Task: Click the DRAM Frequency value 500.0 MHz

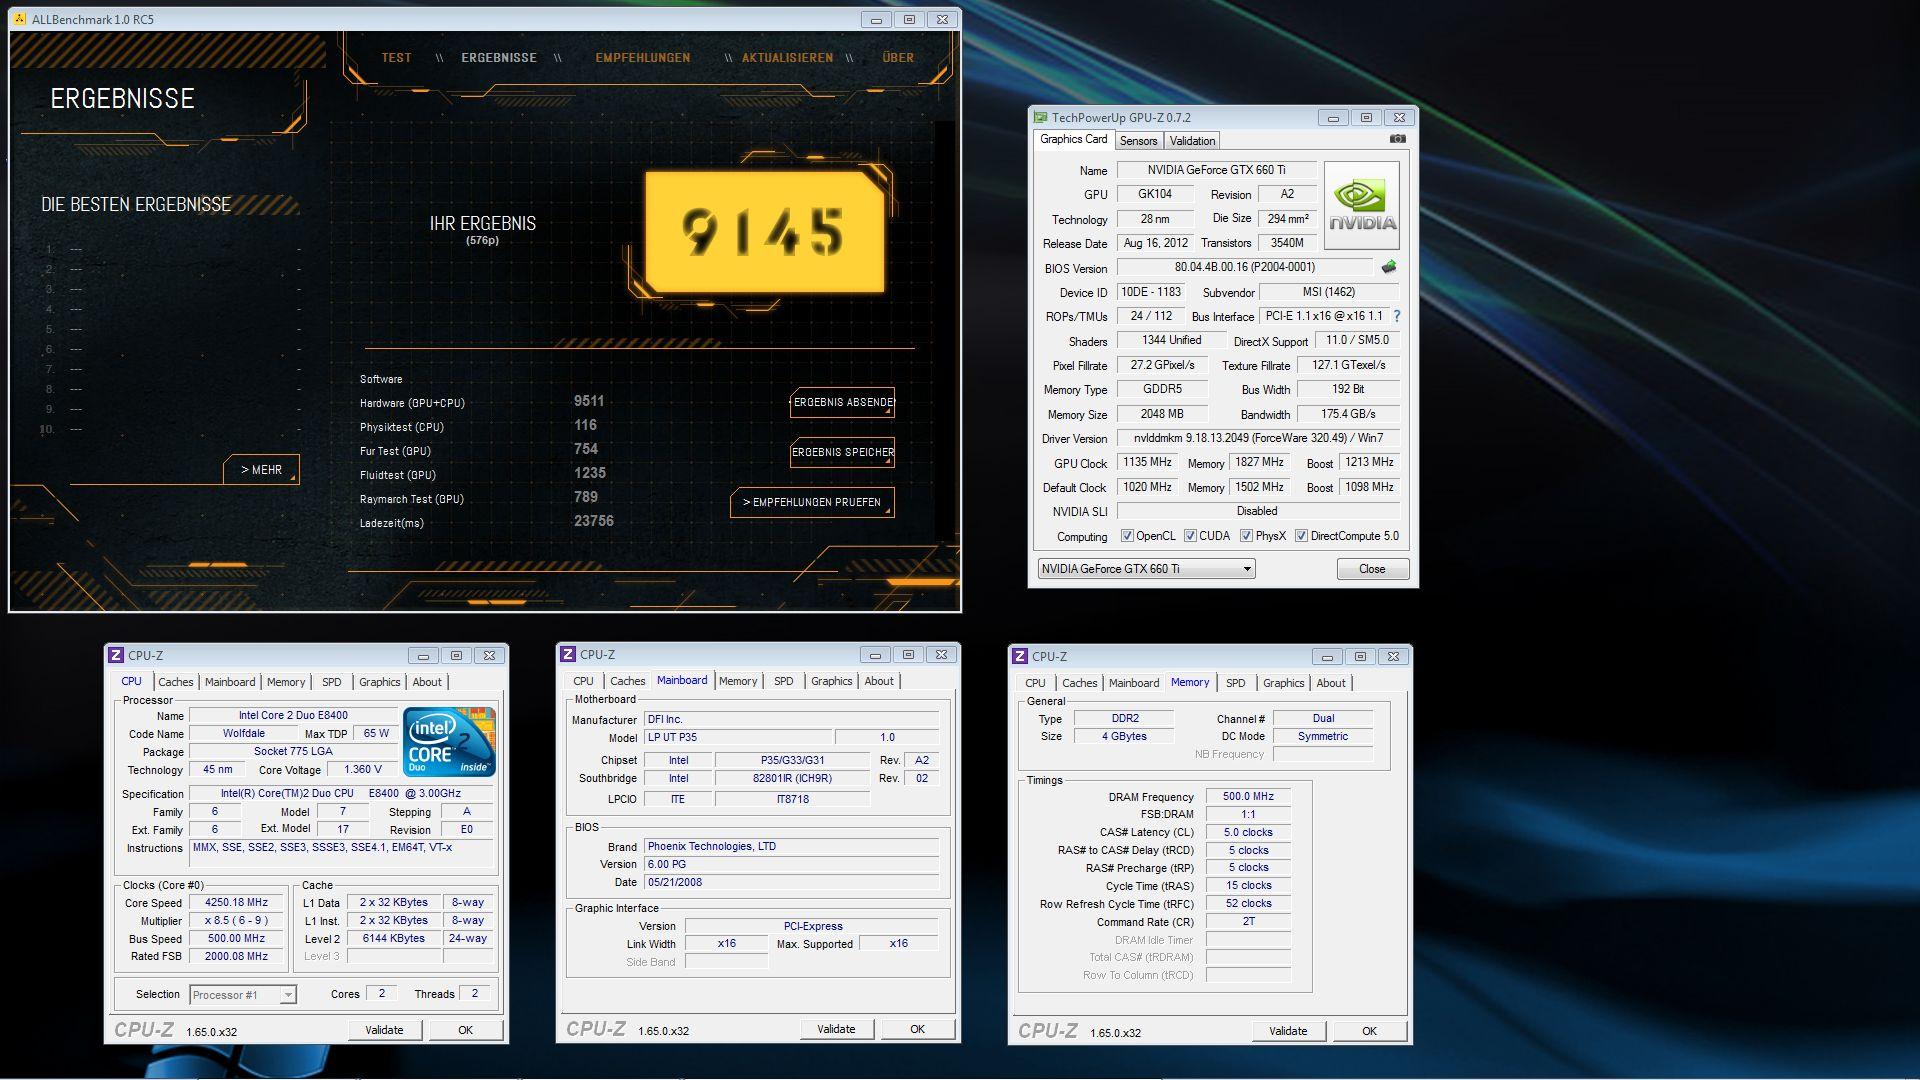Action: [1248, 797]
